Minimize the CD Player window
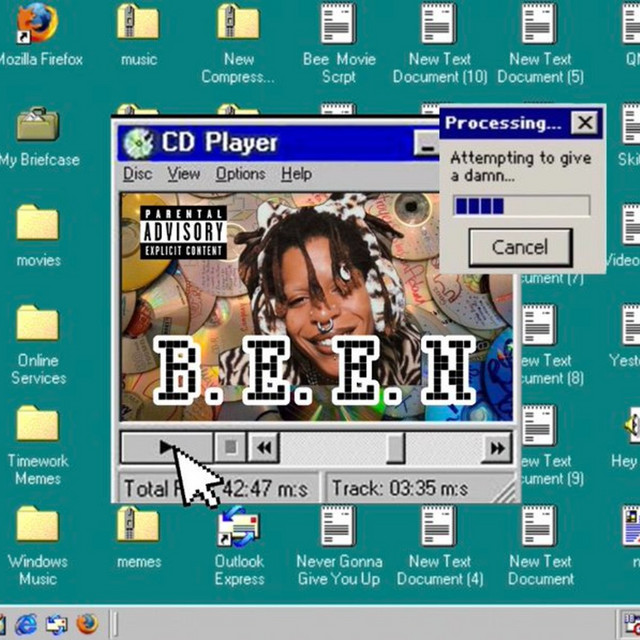This screenshot has width=640, height=640. pyautogui.click(x=427, y=143)
